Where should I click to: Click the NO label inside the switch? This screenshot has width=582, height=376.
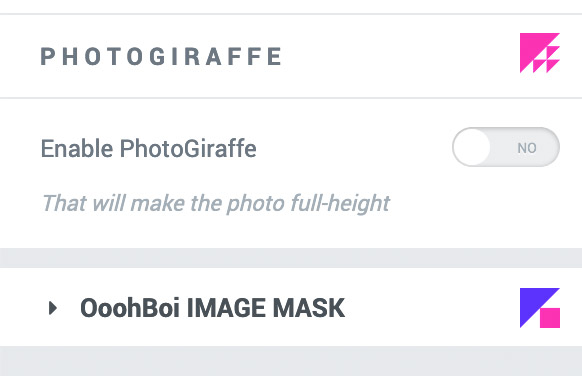tap(527, 148)
